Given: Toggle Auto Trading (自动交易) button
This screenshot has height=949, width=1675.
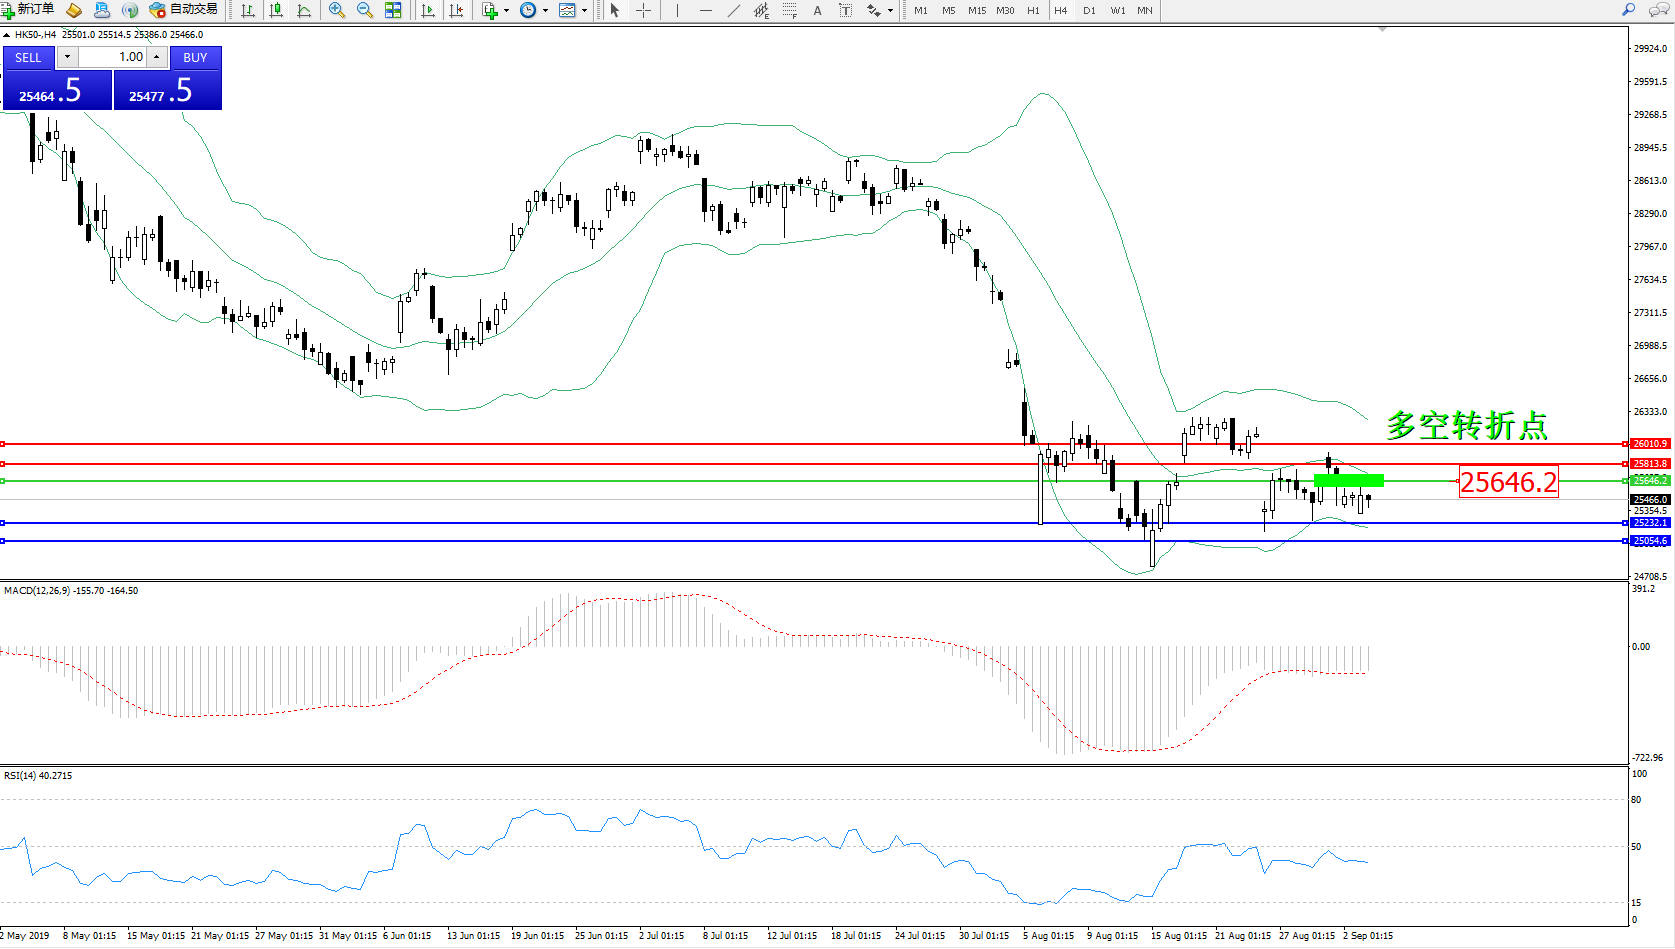Looking at the screenshot, I should pos(183,10).
